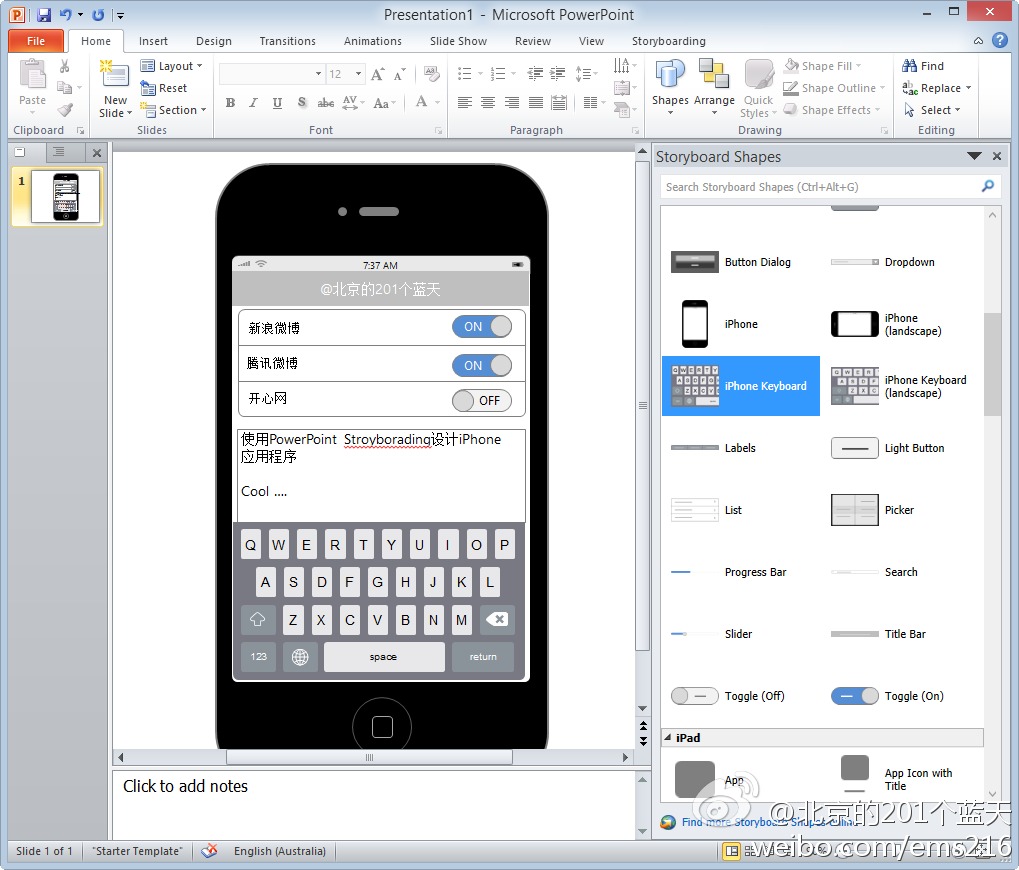Viewport: 1019px width, 870px height.
Task: Align text to the right
Action: click(512, 103)
